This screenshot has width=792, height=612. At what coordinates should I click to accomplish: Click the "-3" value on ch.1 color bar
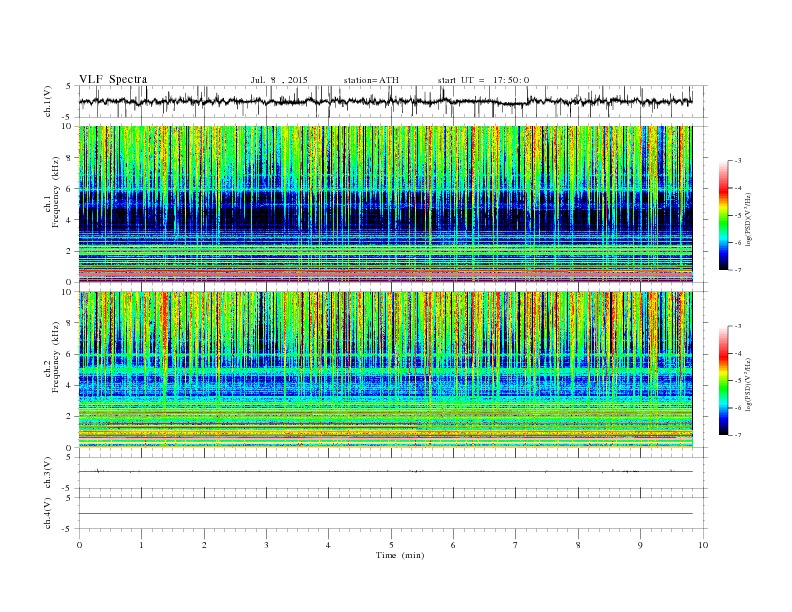737,161
